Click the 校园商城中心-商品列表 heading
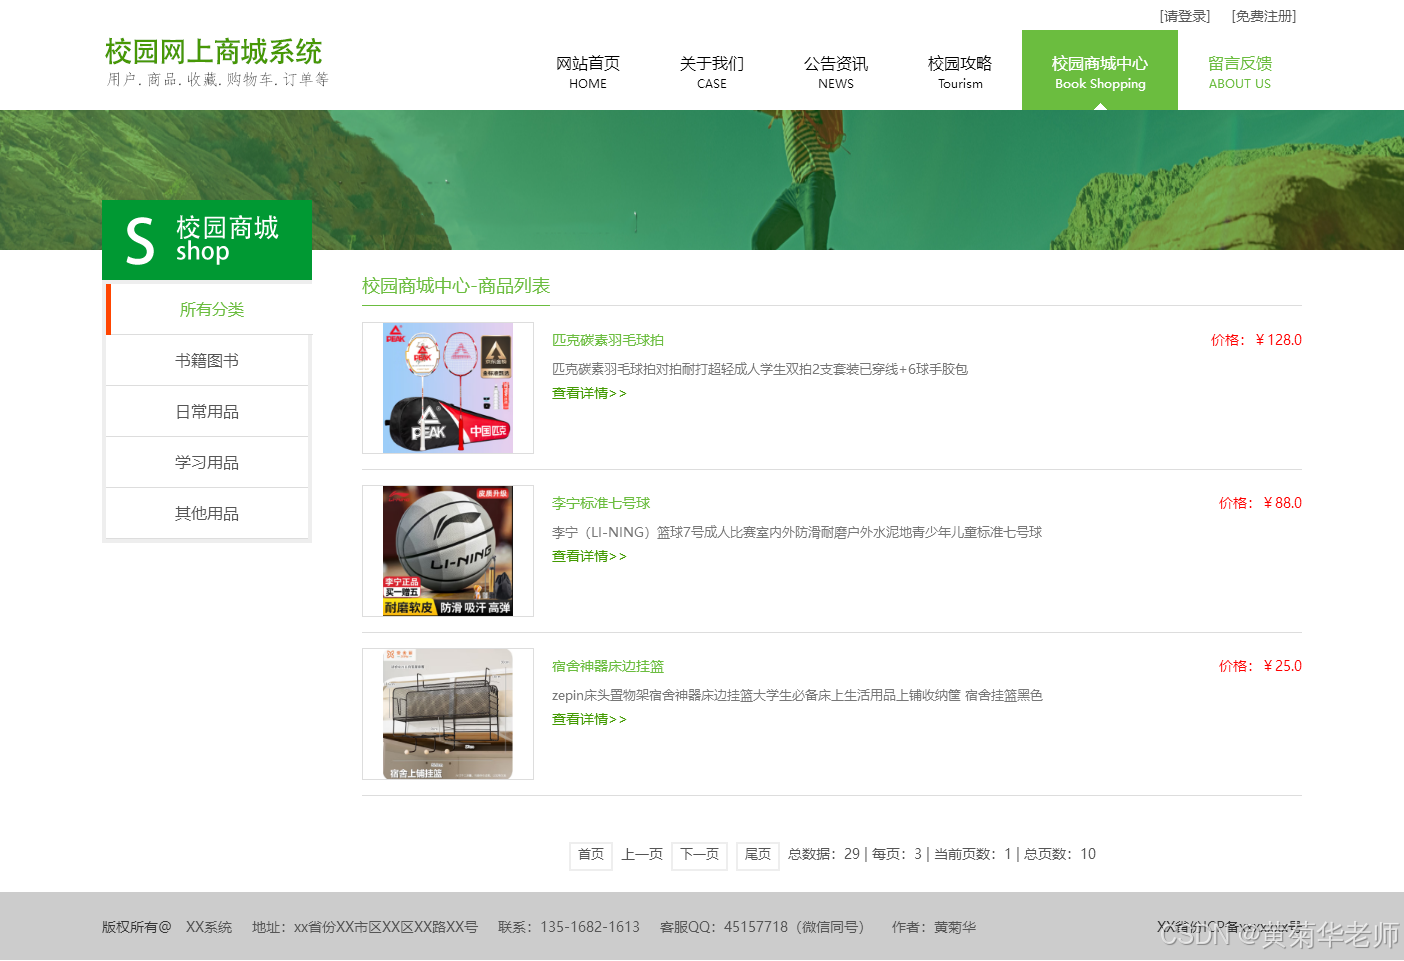Screen dimensions: 1404x961 tap(456, 286)
